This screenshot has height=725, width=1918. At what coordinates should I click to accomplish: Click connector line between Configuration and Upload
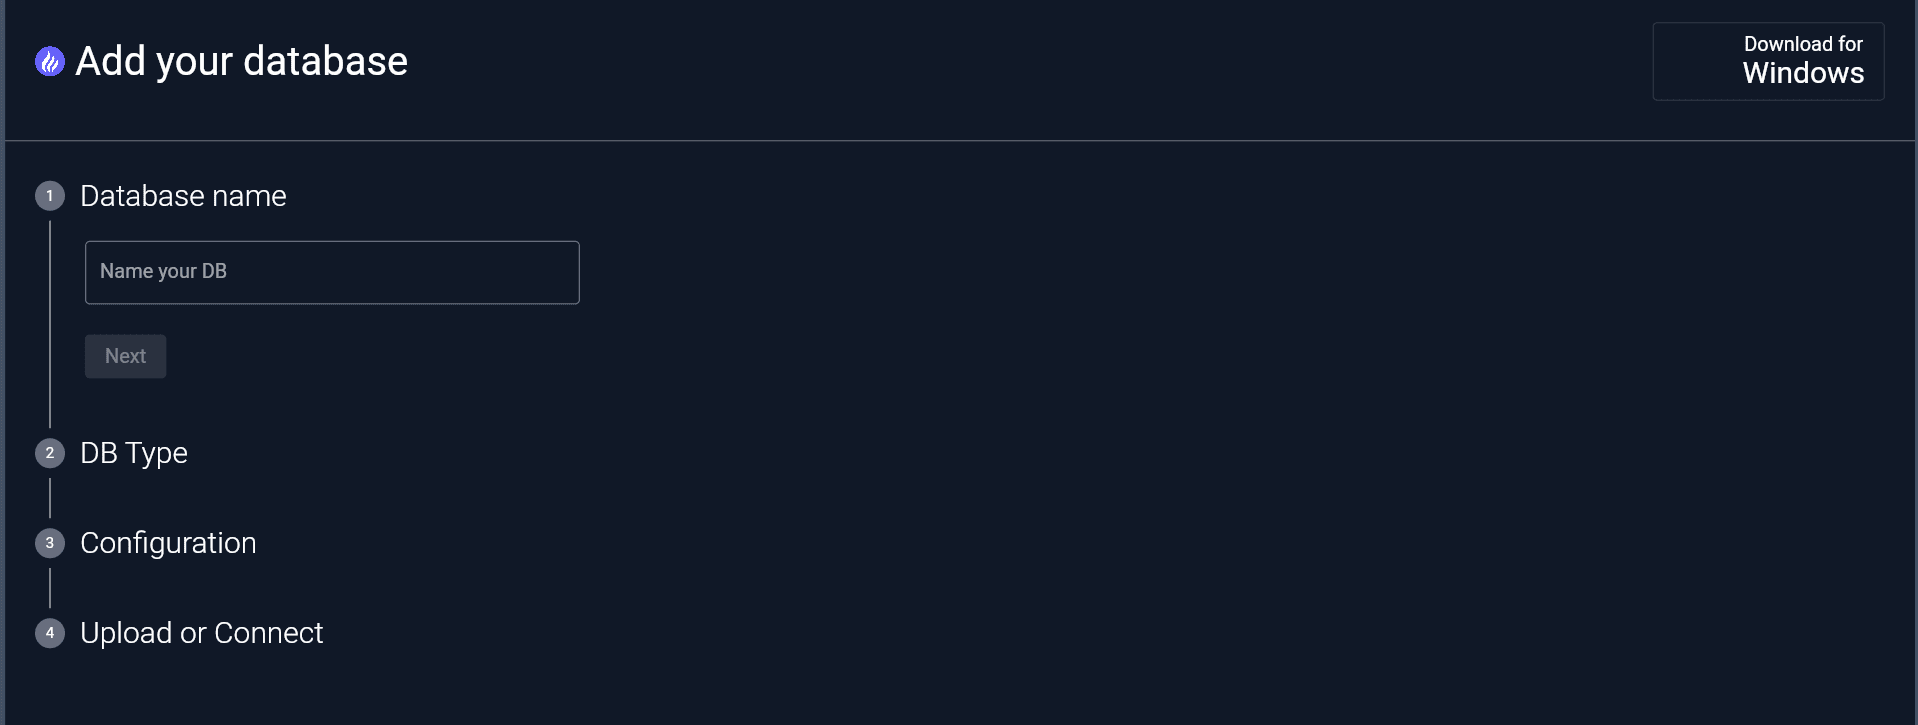coord(50,588)
